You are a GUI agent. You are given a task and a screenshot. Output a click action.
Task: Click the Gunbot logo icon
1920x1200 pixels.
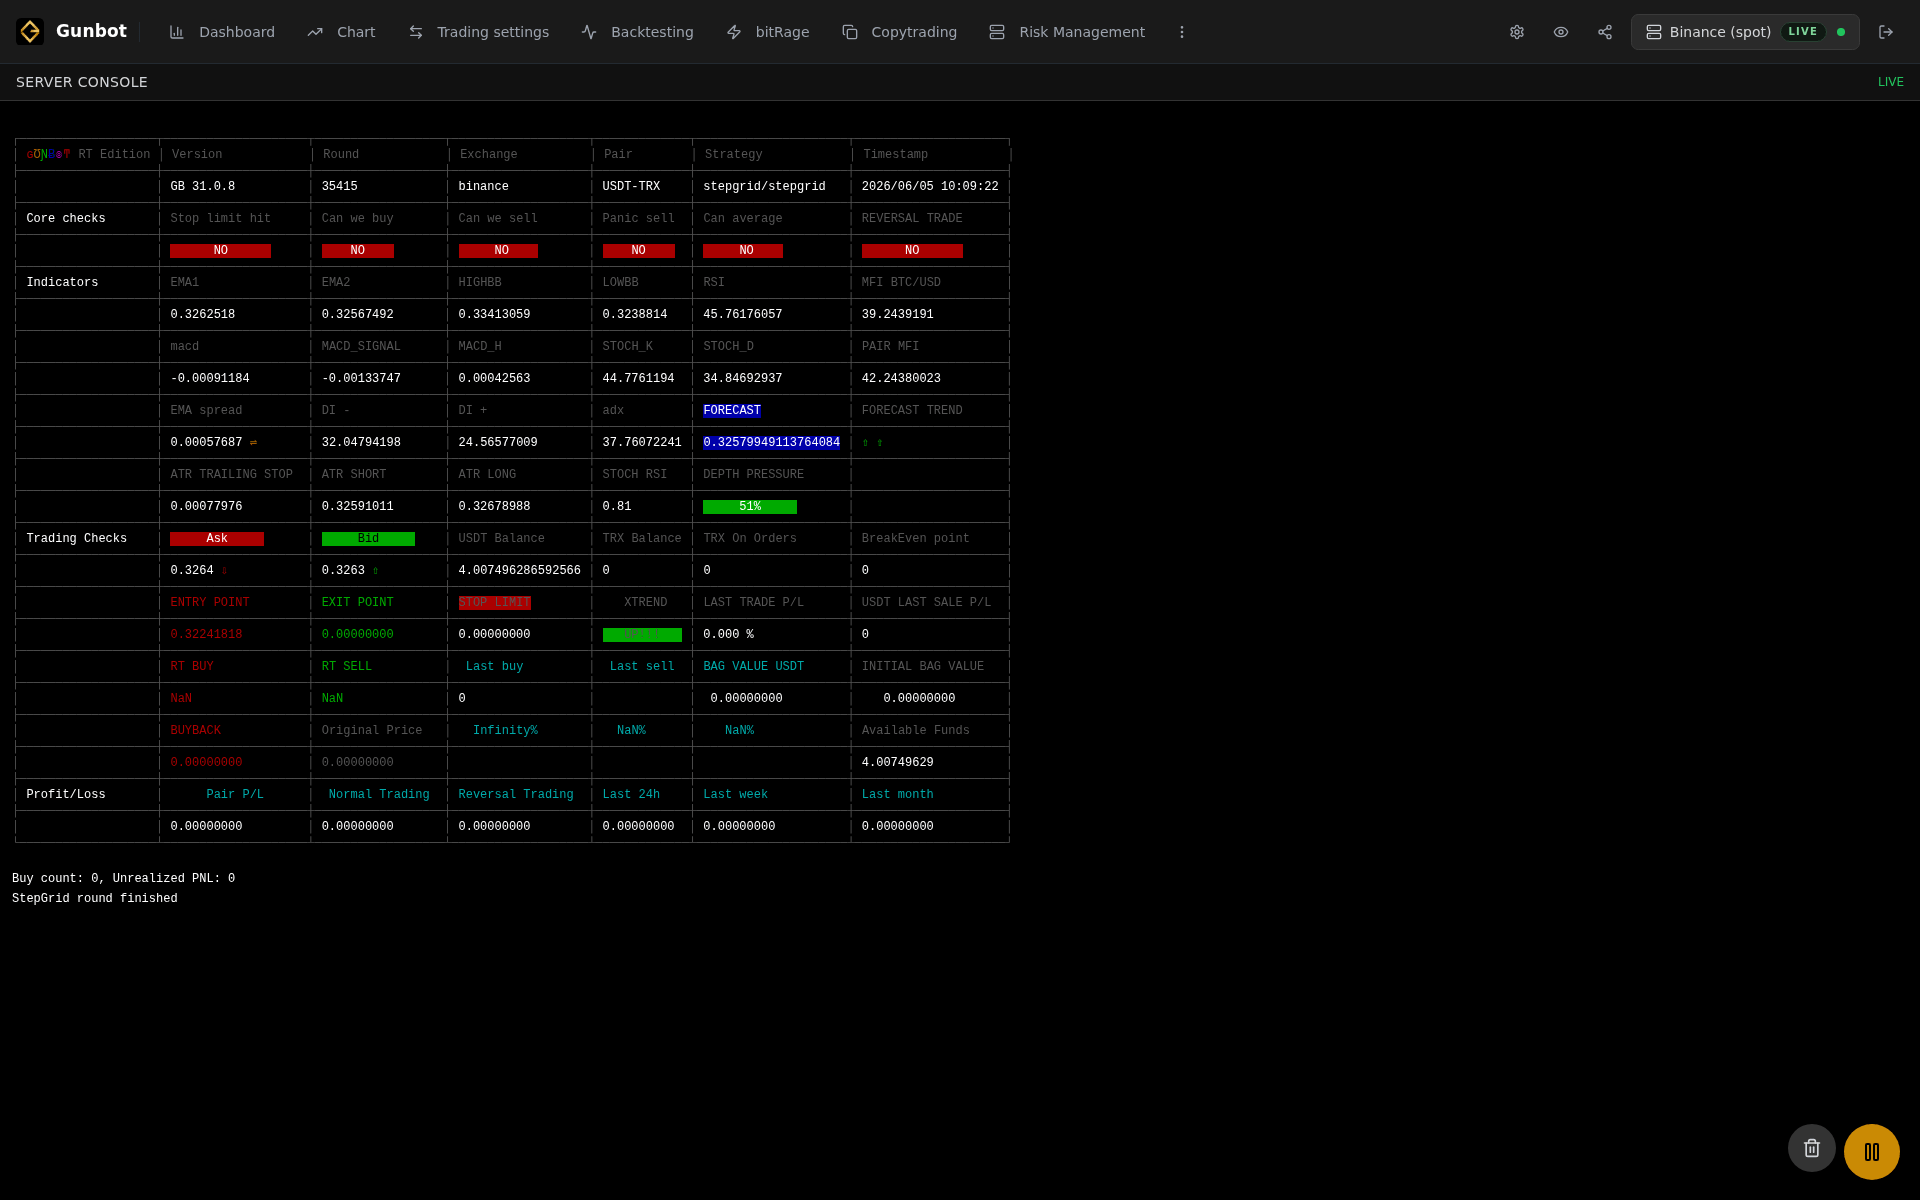tap(30, 32)
